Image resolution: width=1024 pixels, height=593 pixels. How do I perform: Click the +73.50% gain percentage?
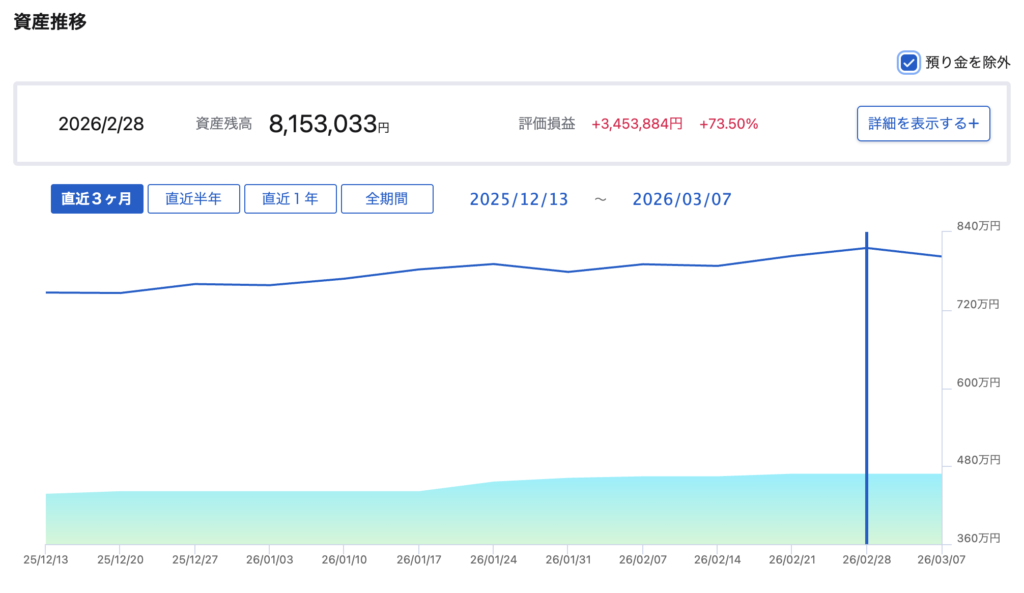point(728,124)
